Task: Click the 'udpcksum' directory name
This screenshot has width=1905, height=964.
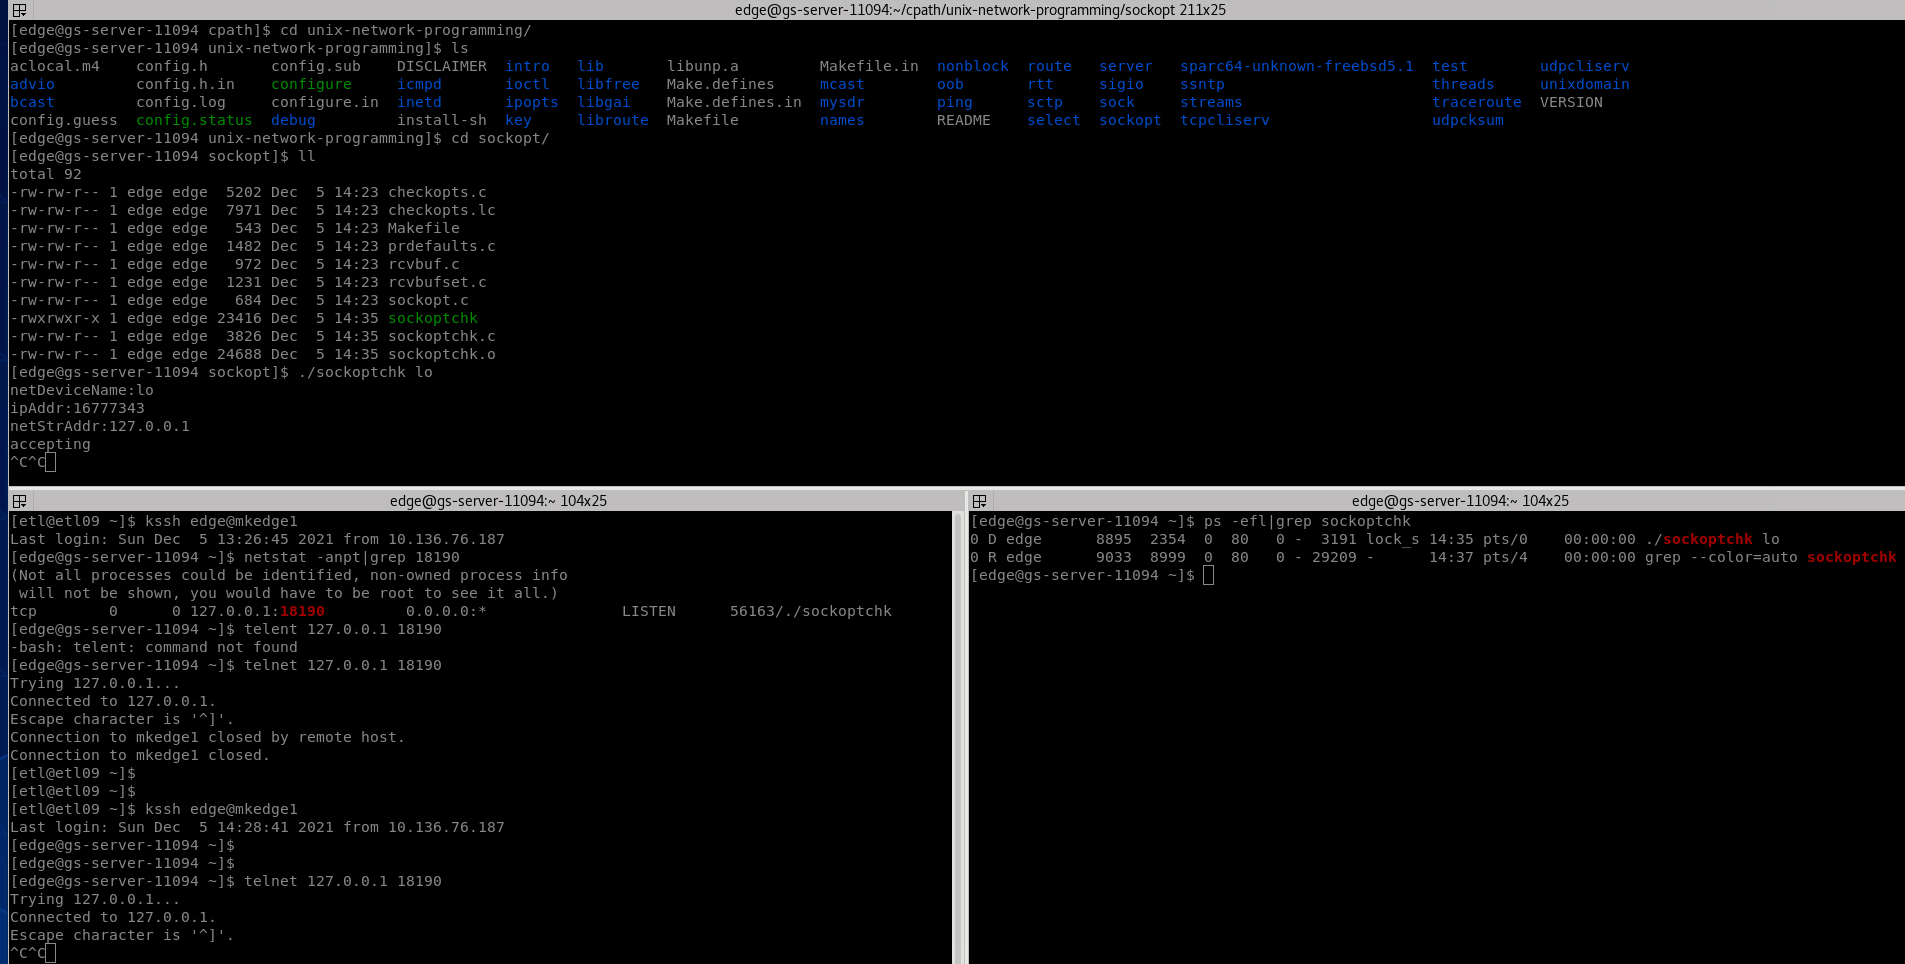Action: tap(1468, 120)
